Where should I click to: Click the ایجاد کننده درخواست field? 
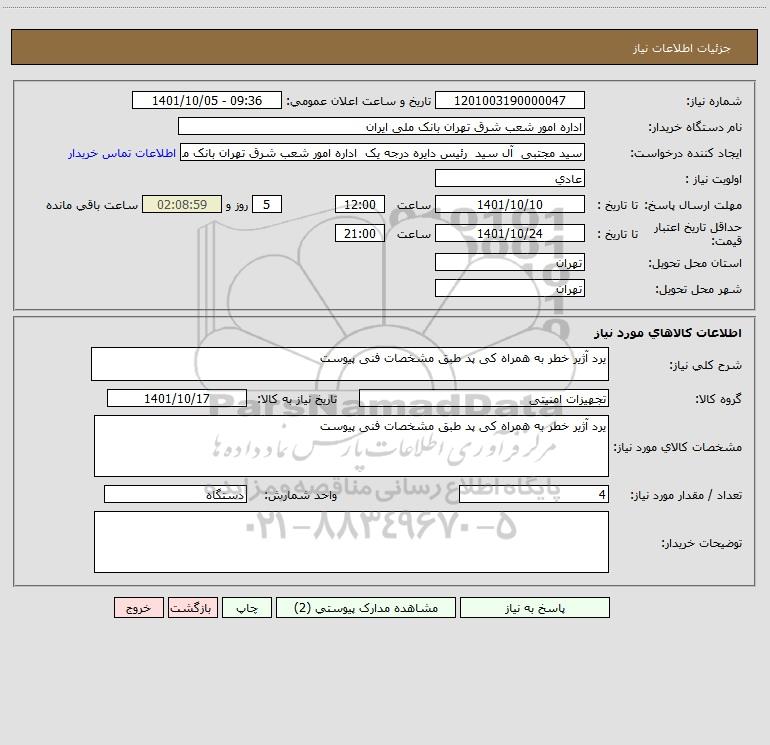click(x=383, y=152)
